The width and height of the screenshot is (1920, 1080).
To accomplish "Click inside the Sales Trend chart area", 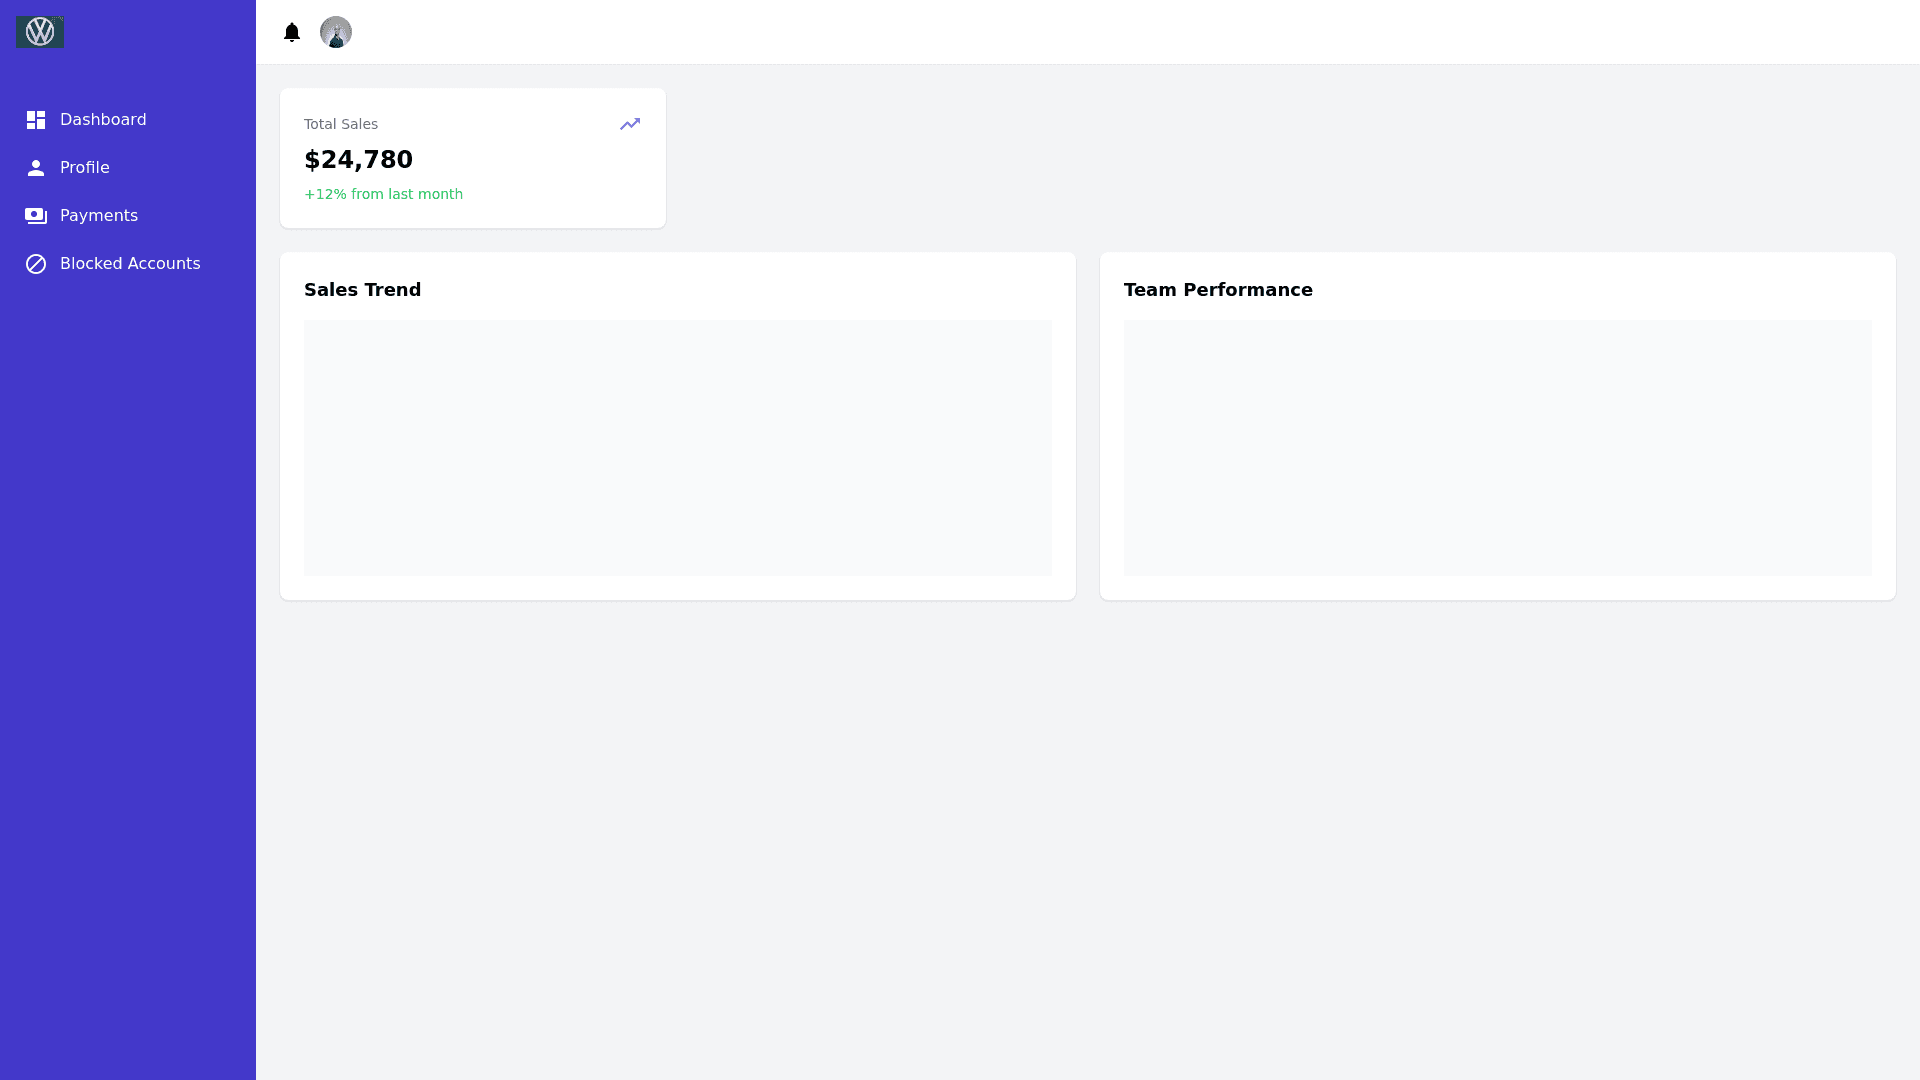I will point(677,448).
